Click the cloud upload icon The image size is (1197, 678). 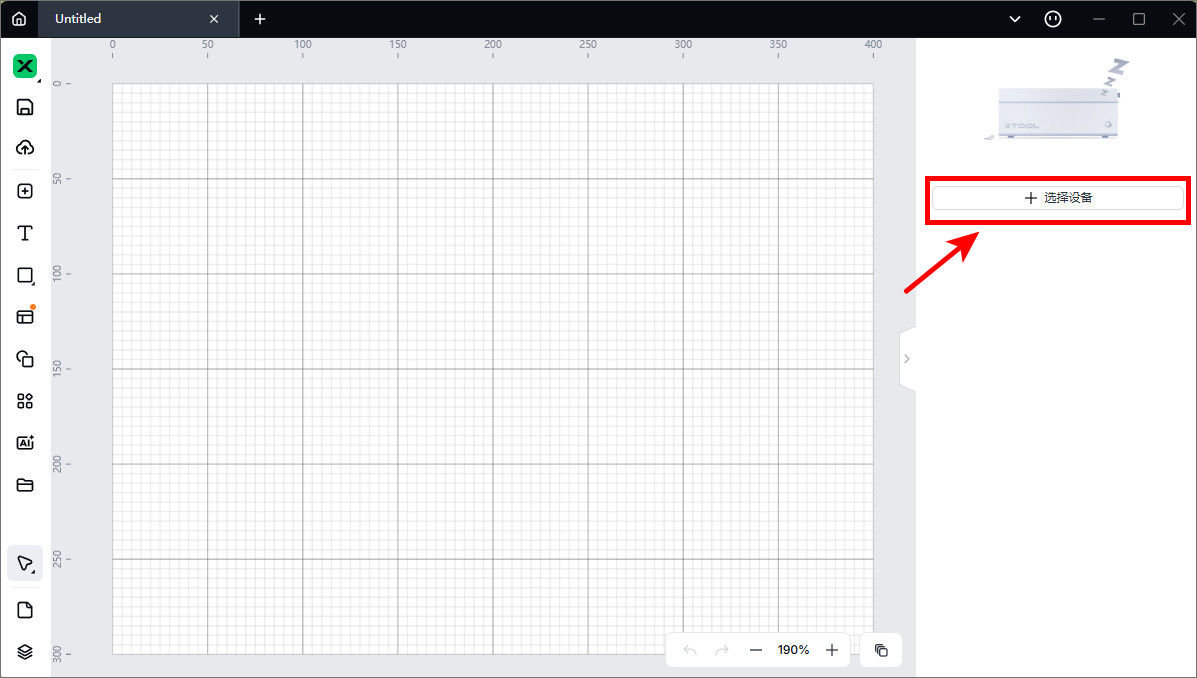(x=25, y=148)
